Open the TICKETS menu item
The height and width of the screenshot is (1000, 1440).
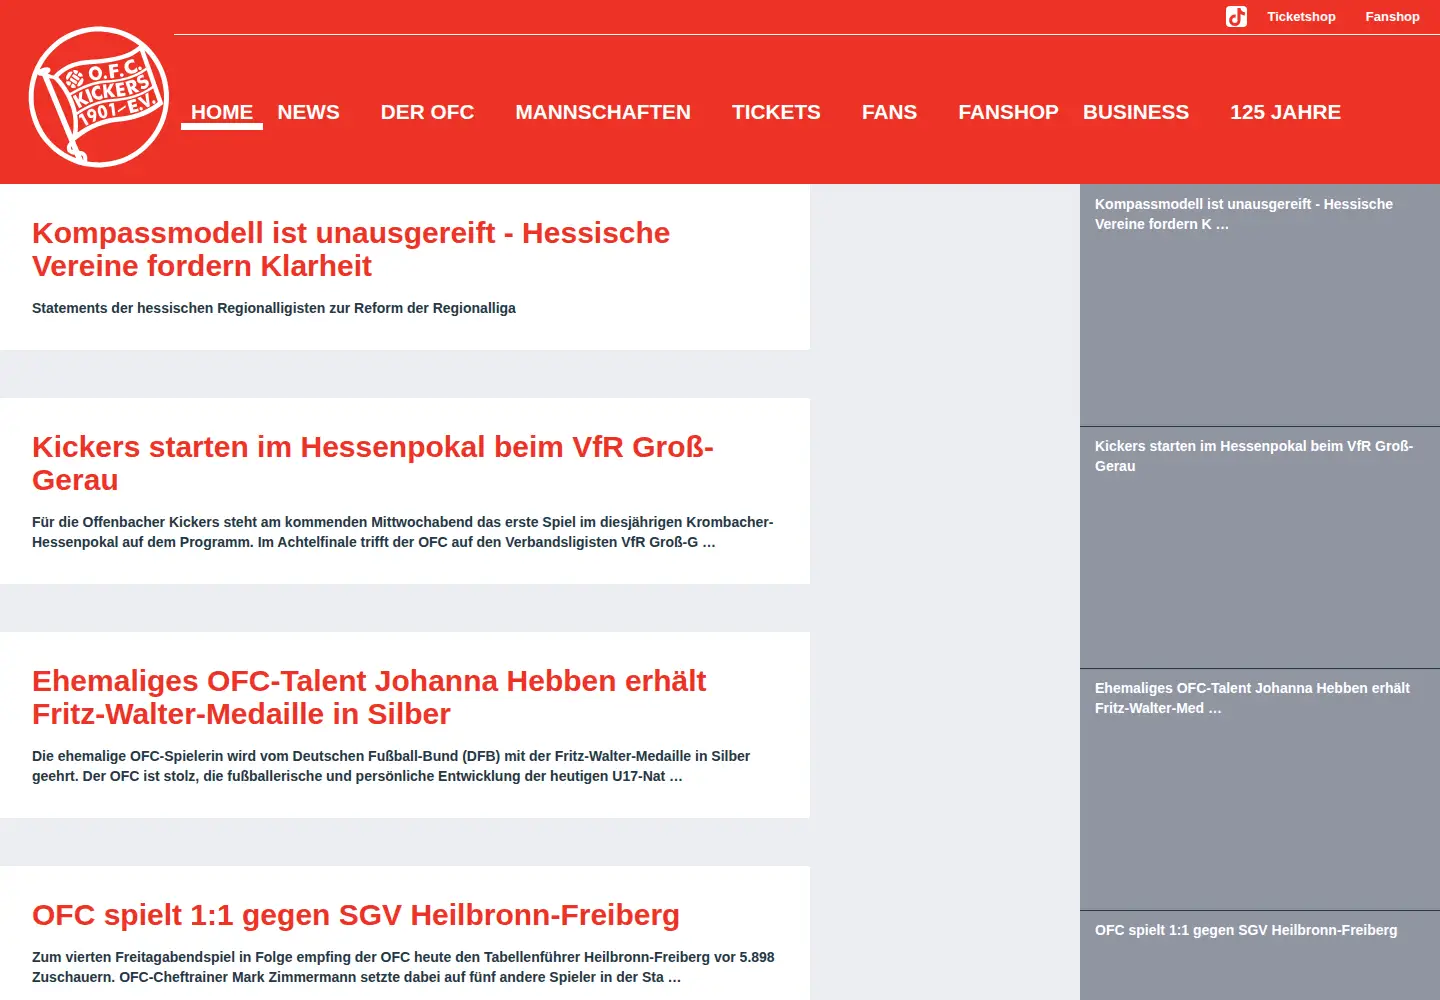pyautogui.click(x=776, y=112)
